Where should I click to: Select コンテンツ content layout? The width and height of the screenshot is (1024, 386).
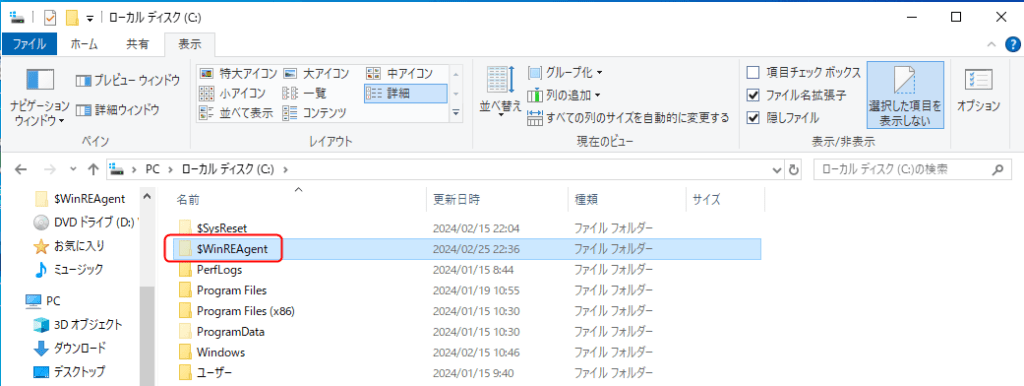tap(314, 113)
